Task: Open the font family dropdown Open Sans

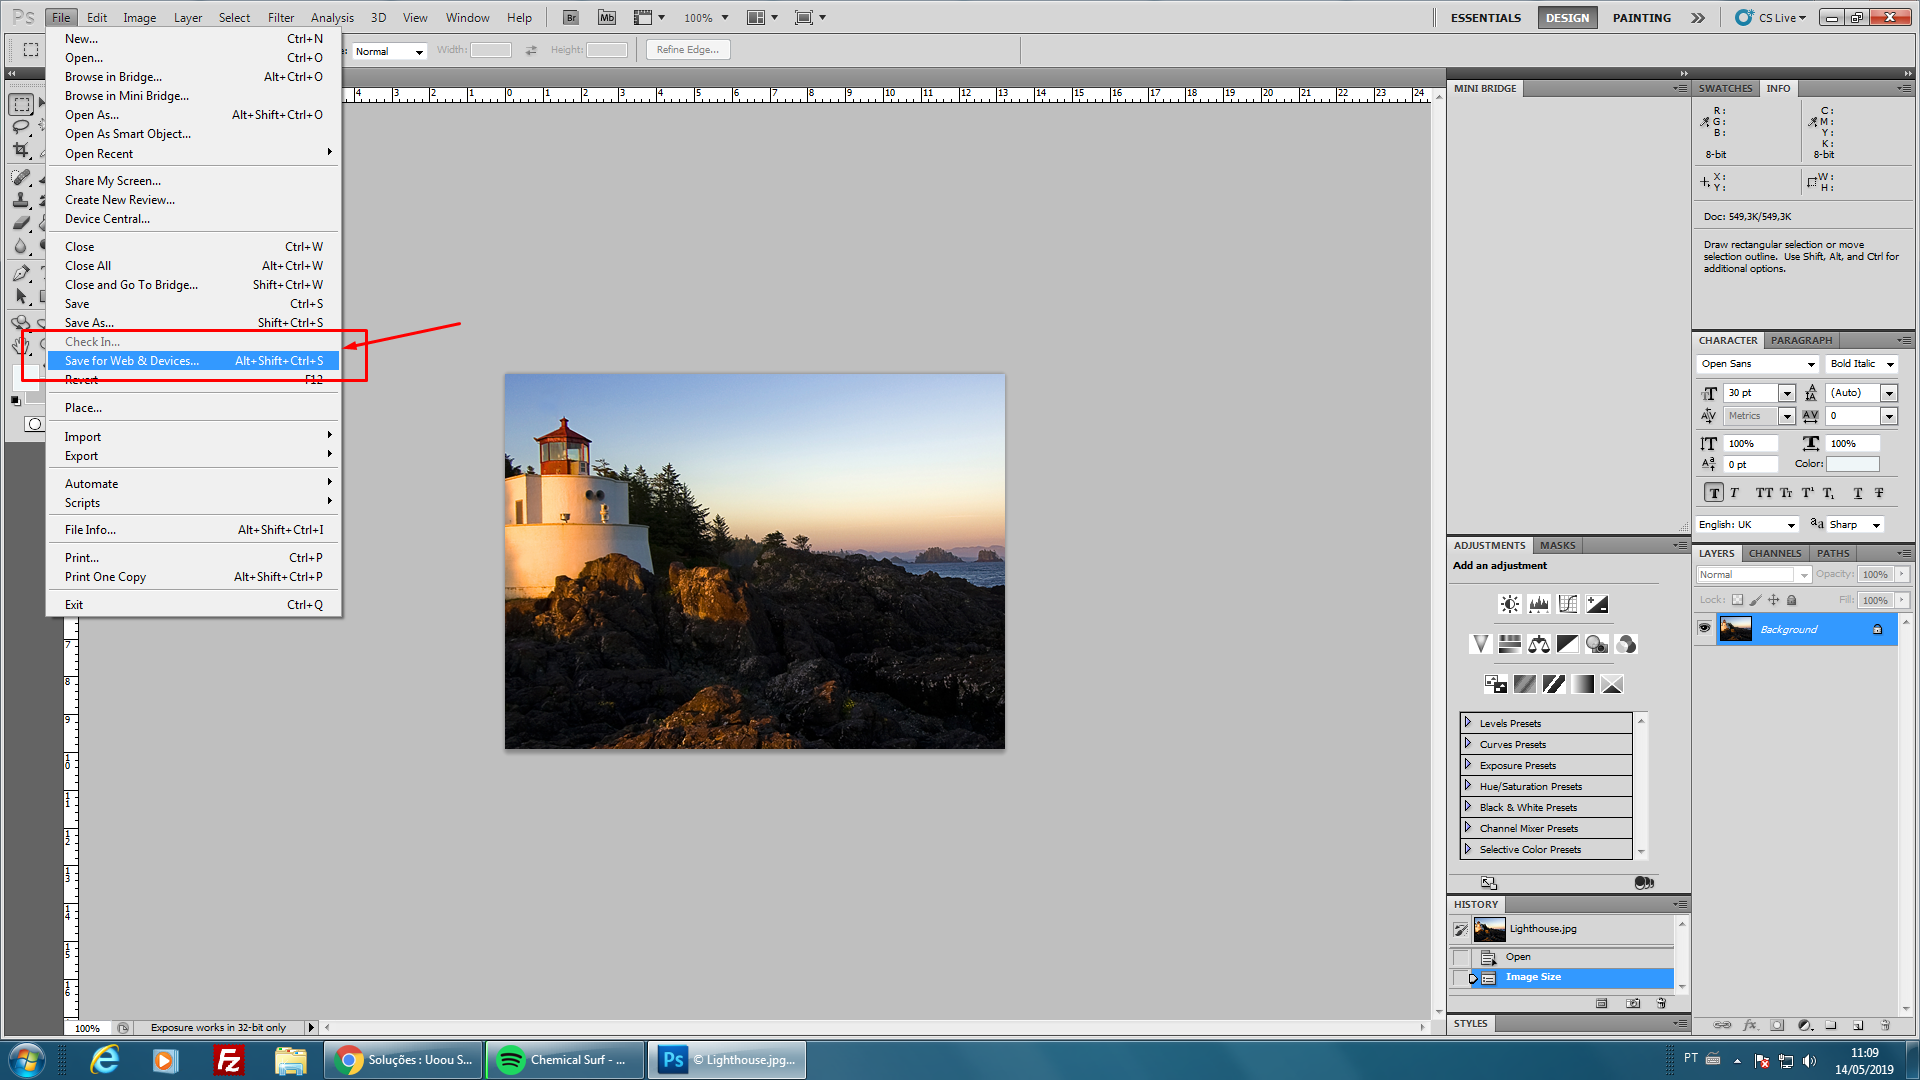Action: [x=1811, y=364]
